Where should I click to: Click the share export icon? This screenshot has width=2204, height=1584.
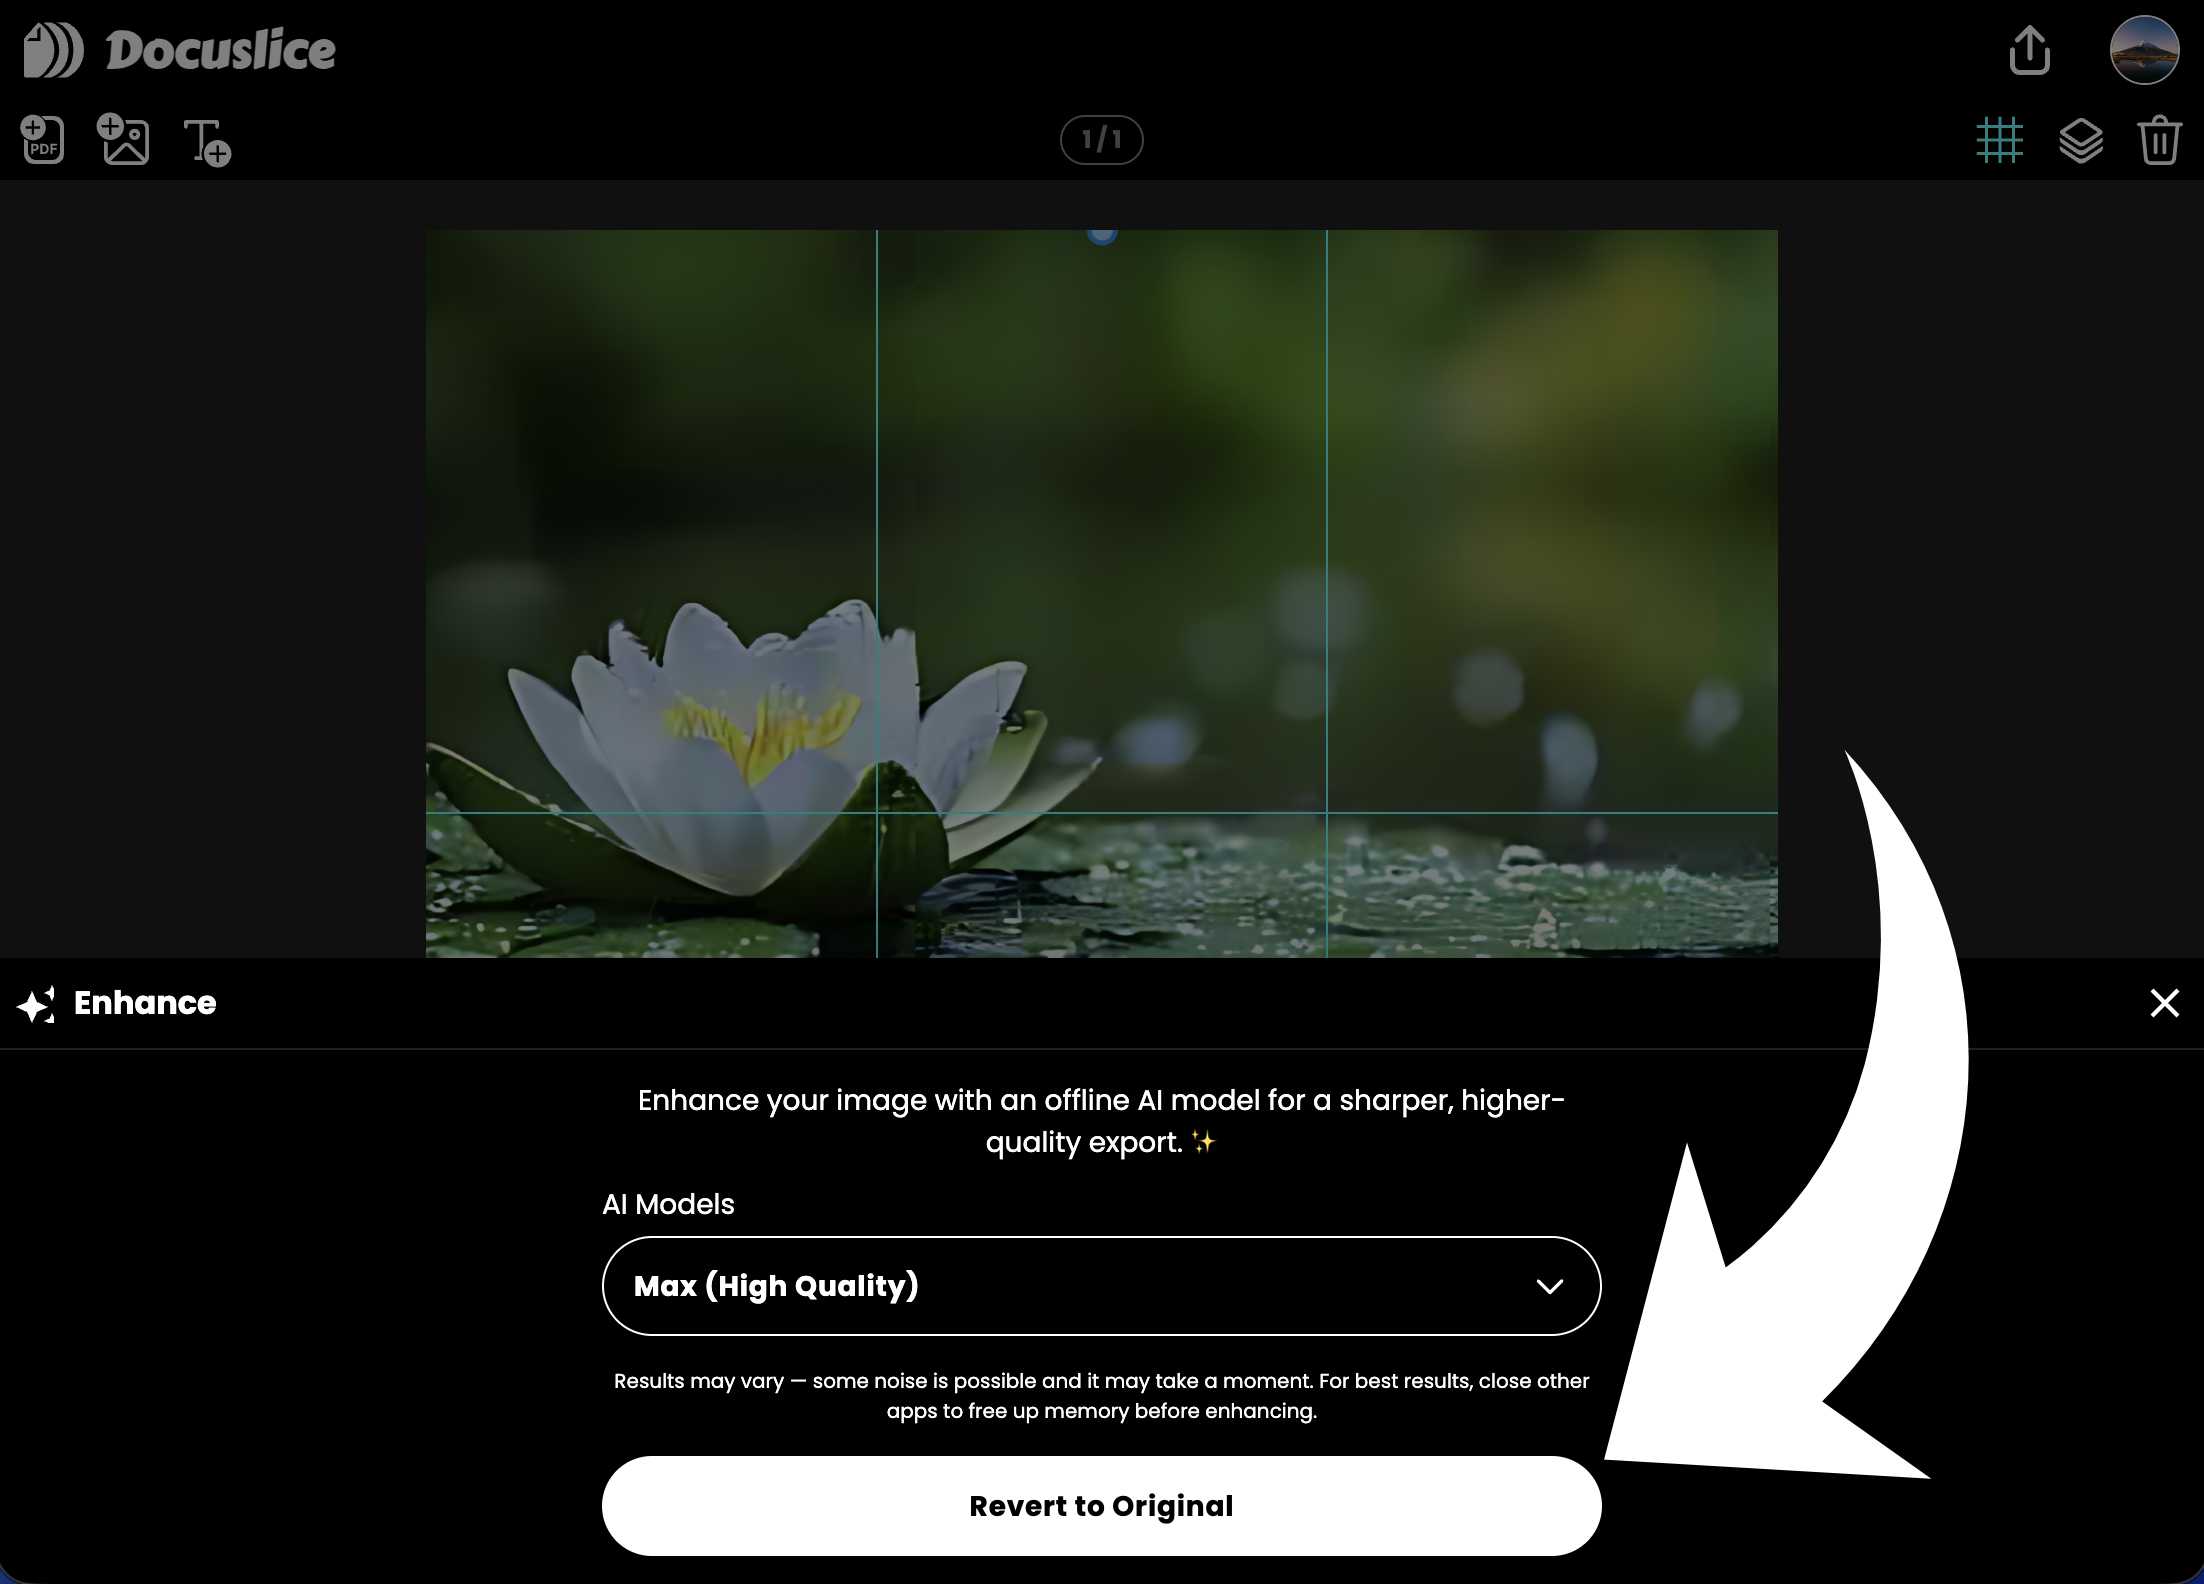coord(2029,51)
